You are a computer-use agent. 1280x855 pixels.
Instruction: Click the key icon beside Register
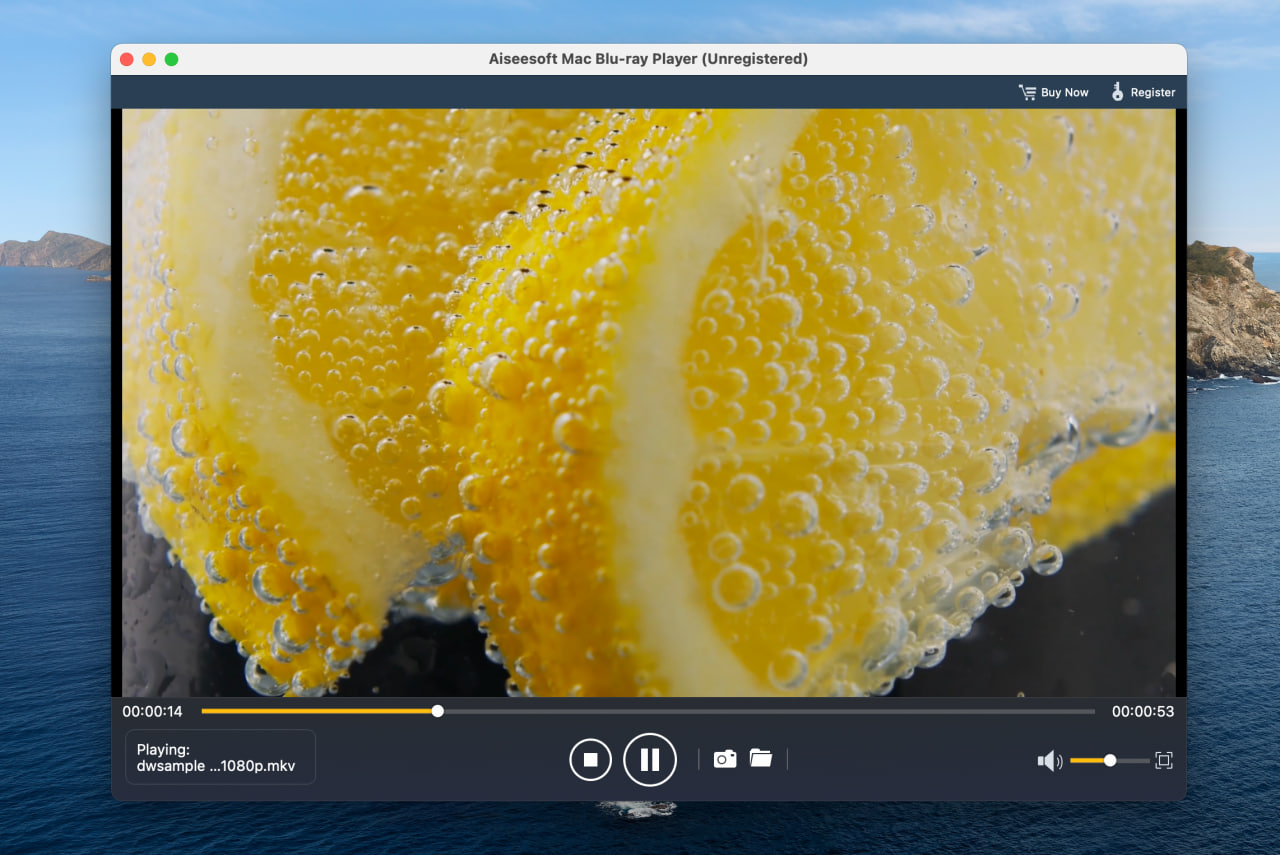coord(1116,91)
